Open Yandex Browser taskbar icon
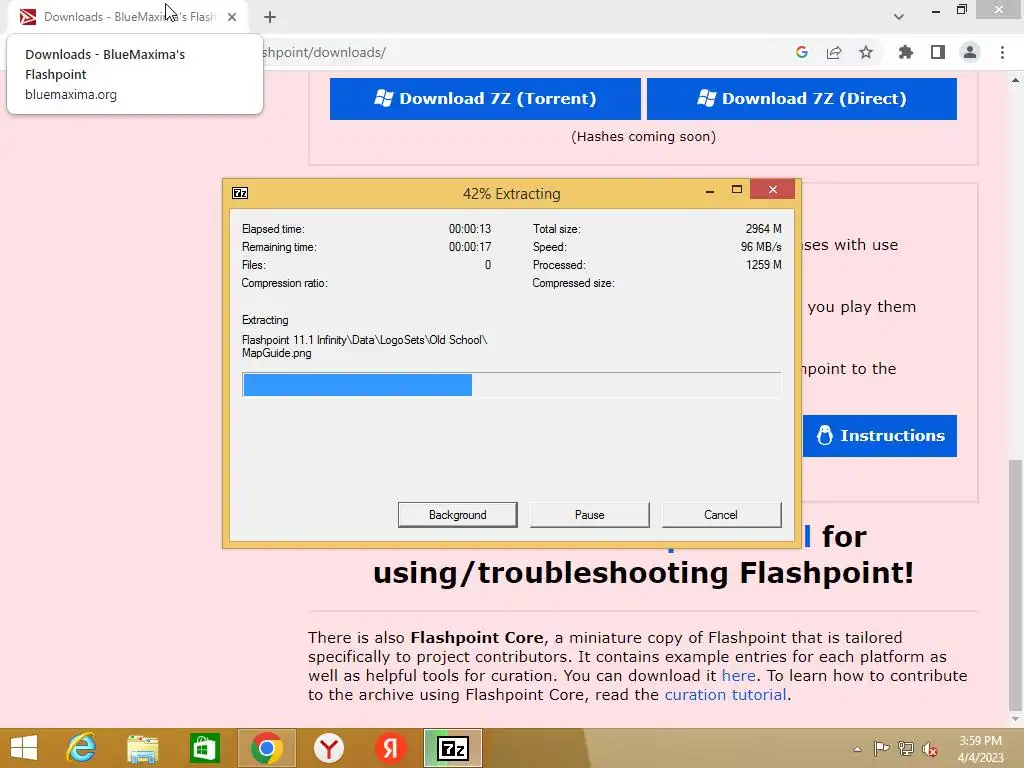Screen dimensions: 1024x768 point(328,748)
